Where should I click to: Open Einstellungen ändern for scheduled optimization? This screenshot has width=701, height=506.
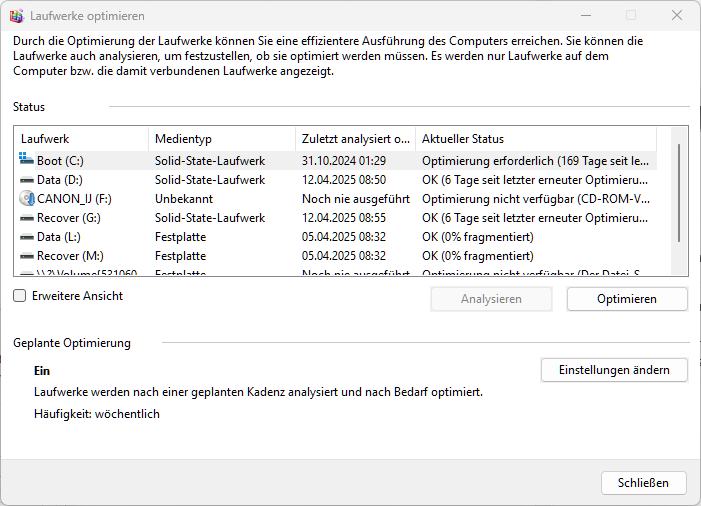(x=614, y=370)
